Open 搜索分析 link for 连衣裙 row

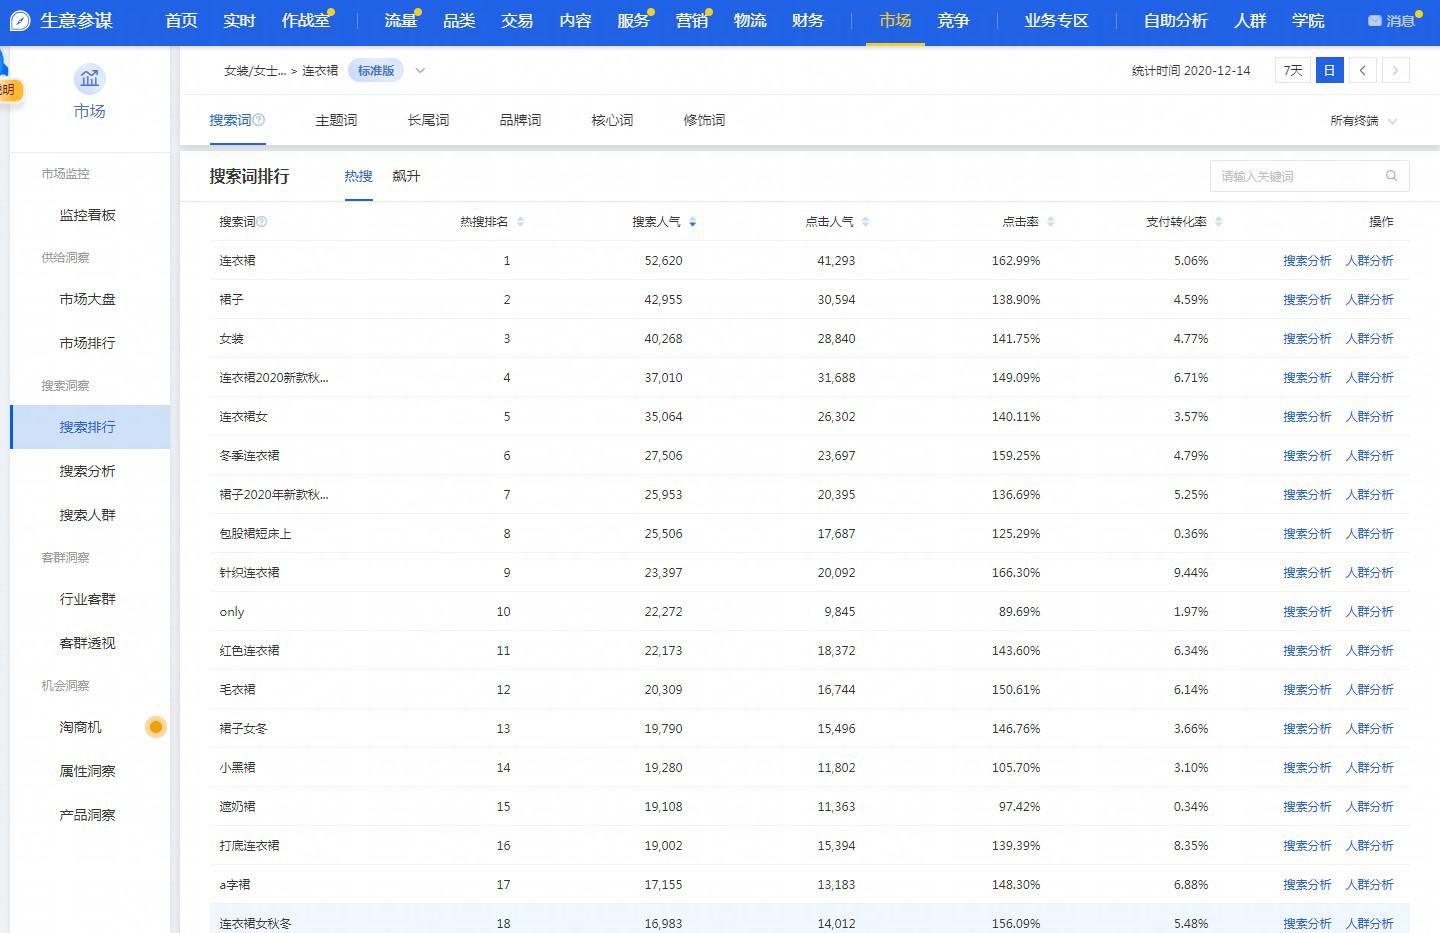[x=1306, y=261]
